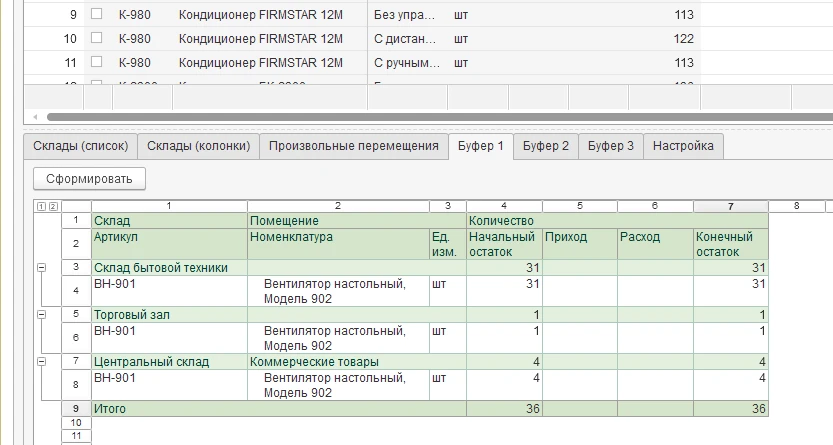Click the Торговый зал cell
The image size is (833, 445).
[x=169, y=314]
